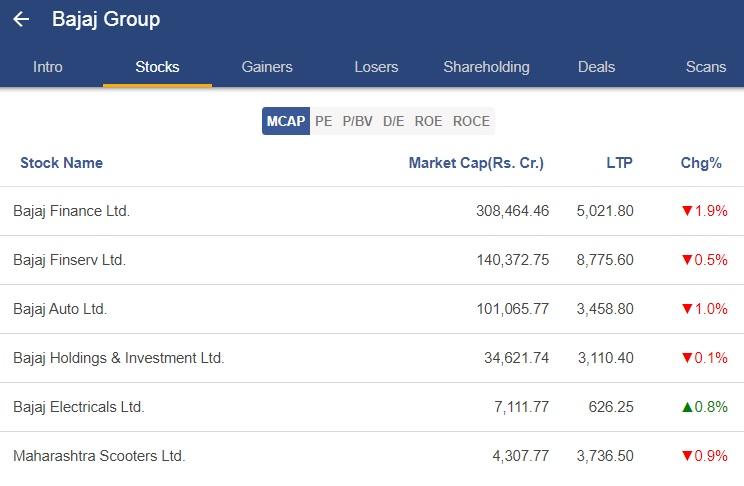
Task: Select the Deals tab
Action: coord(596,67)
